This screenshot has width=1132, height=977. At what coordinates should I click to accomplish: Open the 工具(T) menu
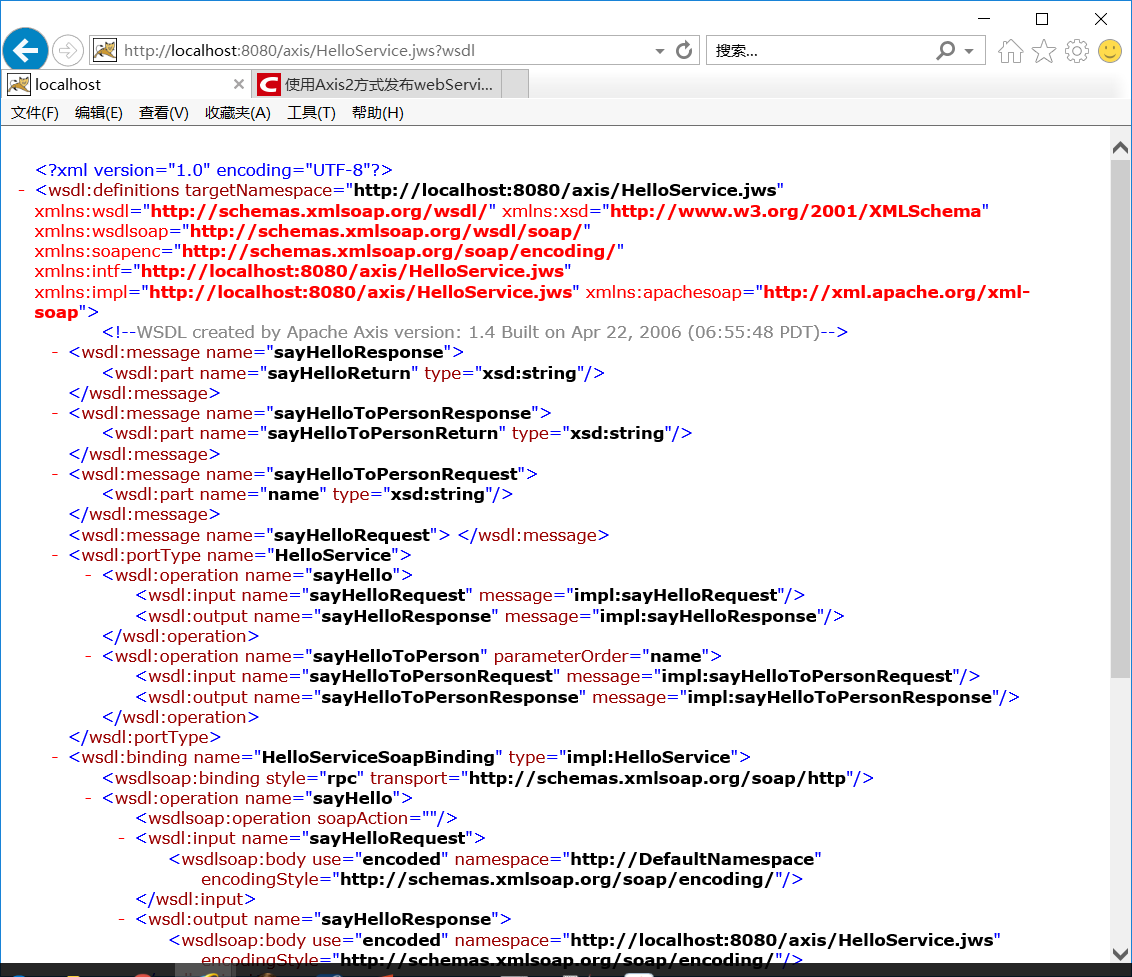(x=311, y=113)
